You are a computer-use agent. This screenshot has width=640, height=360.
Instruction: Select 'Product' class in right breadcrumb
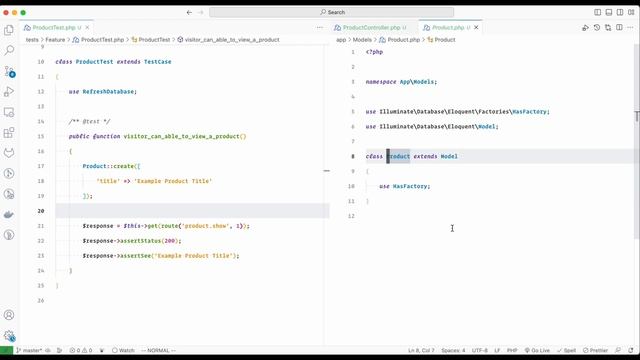pos(441,40)
